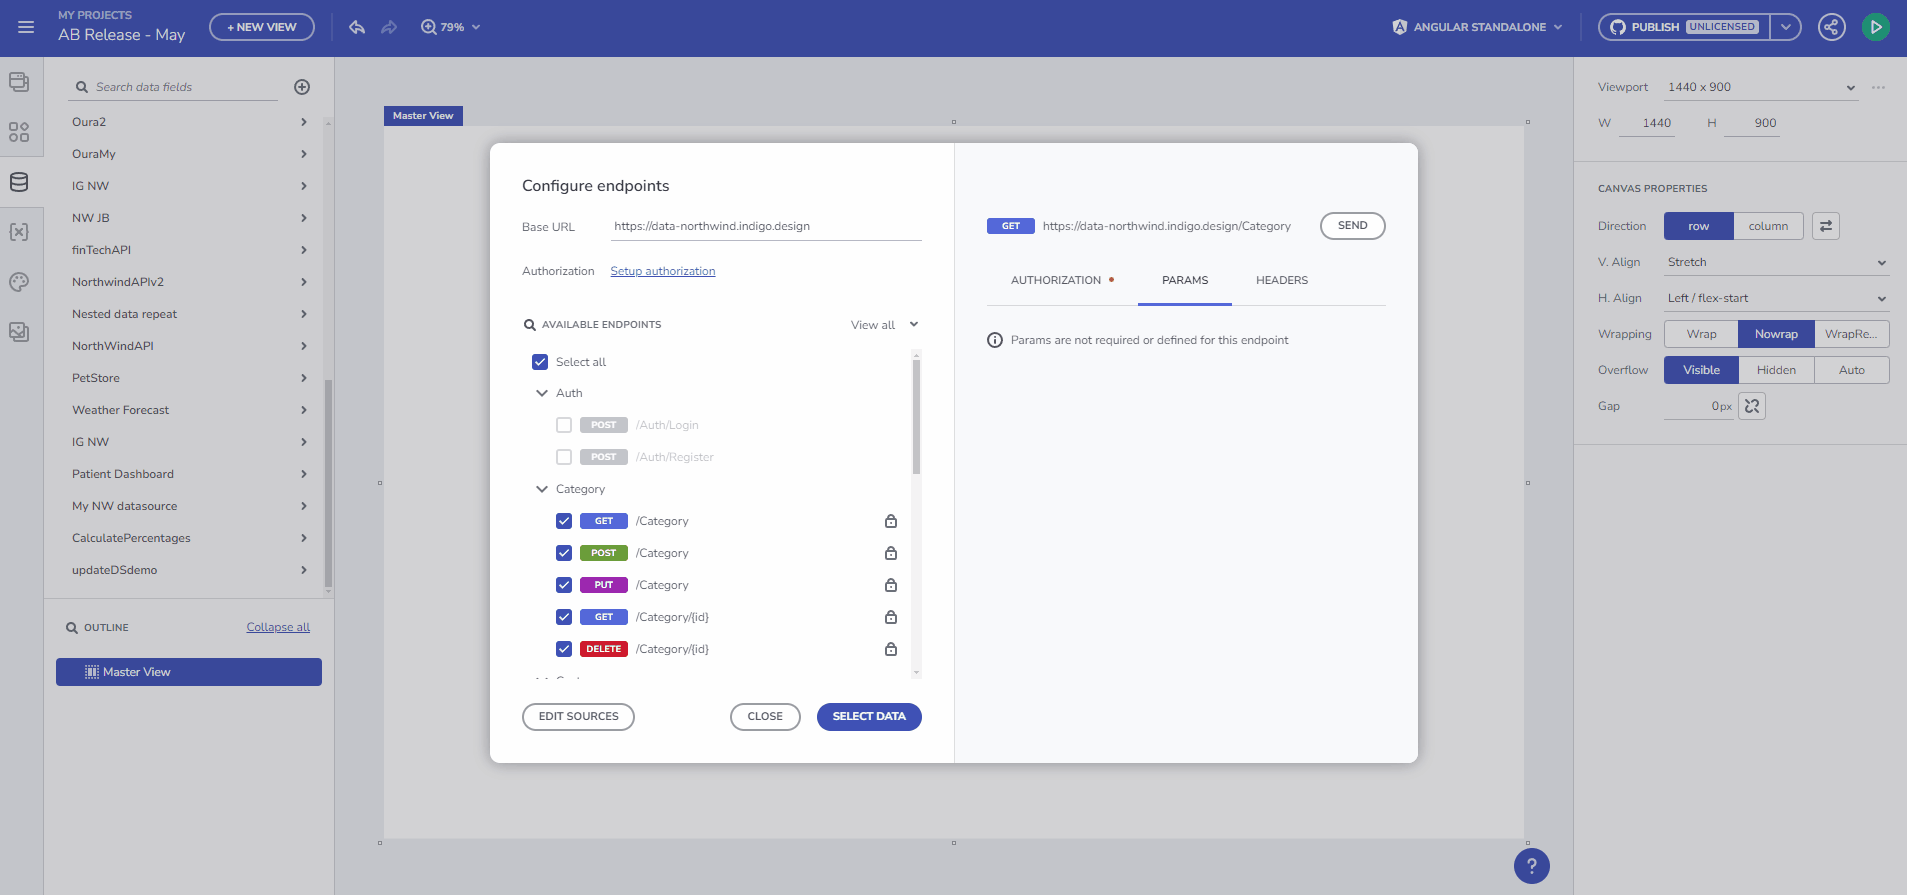Open the views panel in sidebar

click(19, 82)
